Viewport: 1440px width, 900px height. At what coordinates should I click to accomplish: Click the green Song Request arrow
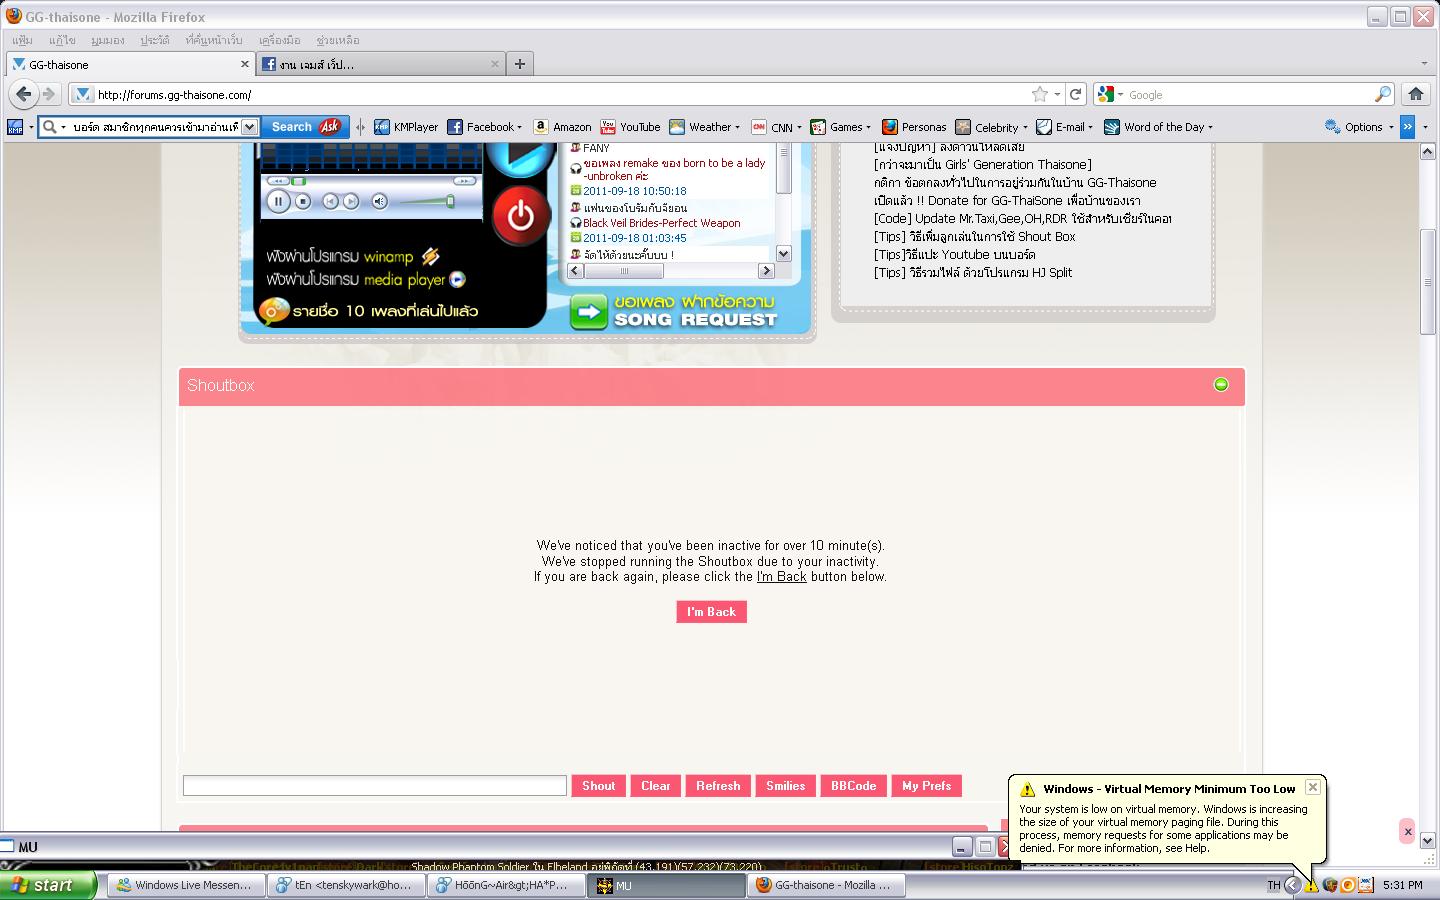(x=589, y=311)
